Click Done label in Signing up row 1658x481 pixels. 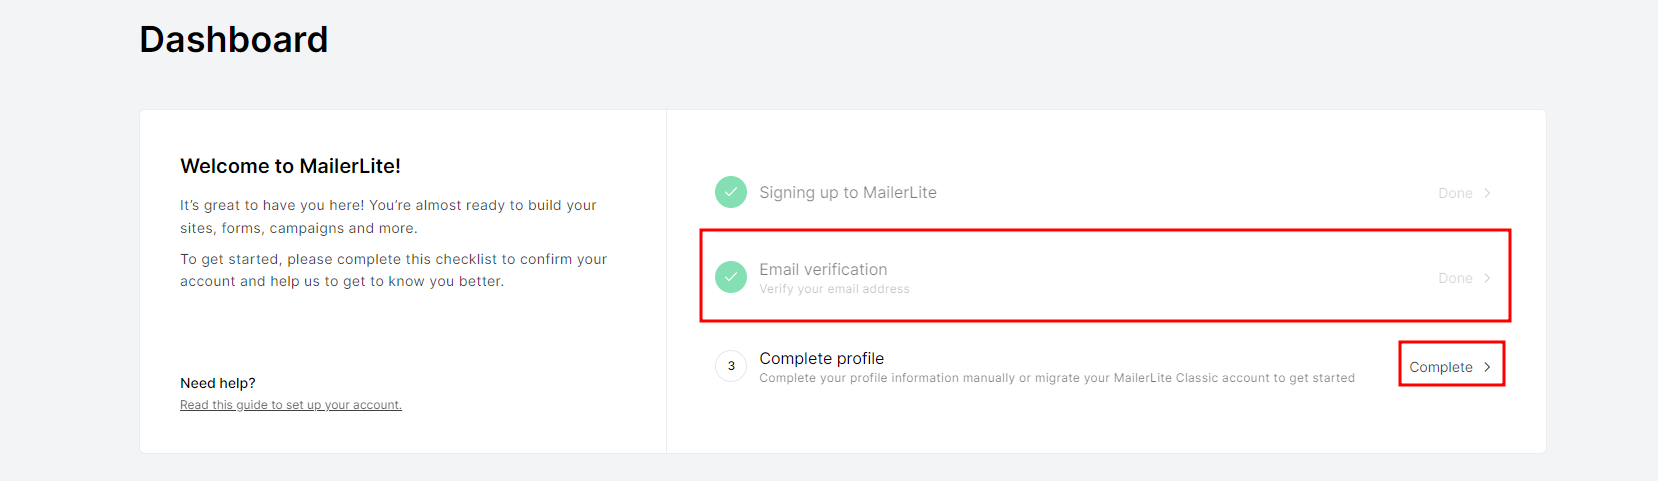1455,193
